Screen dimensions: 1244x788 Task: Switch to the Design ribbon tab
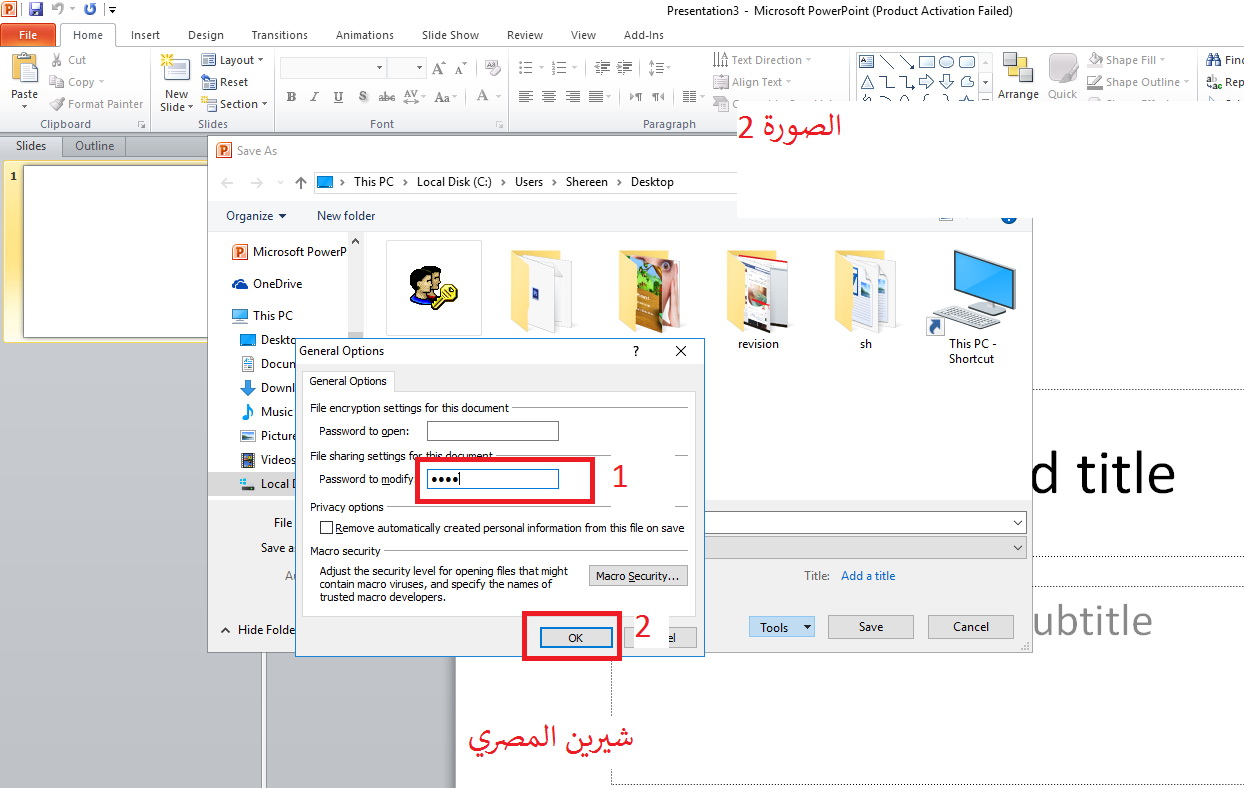[x=206, y=35]
